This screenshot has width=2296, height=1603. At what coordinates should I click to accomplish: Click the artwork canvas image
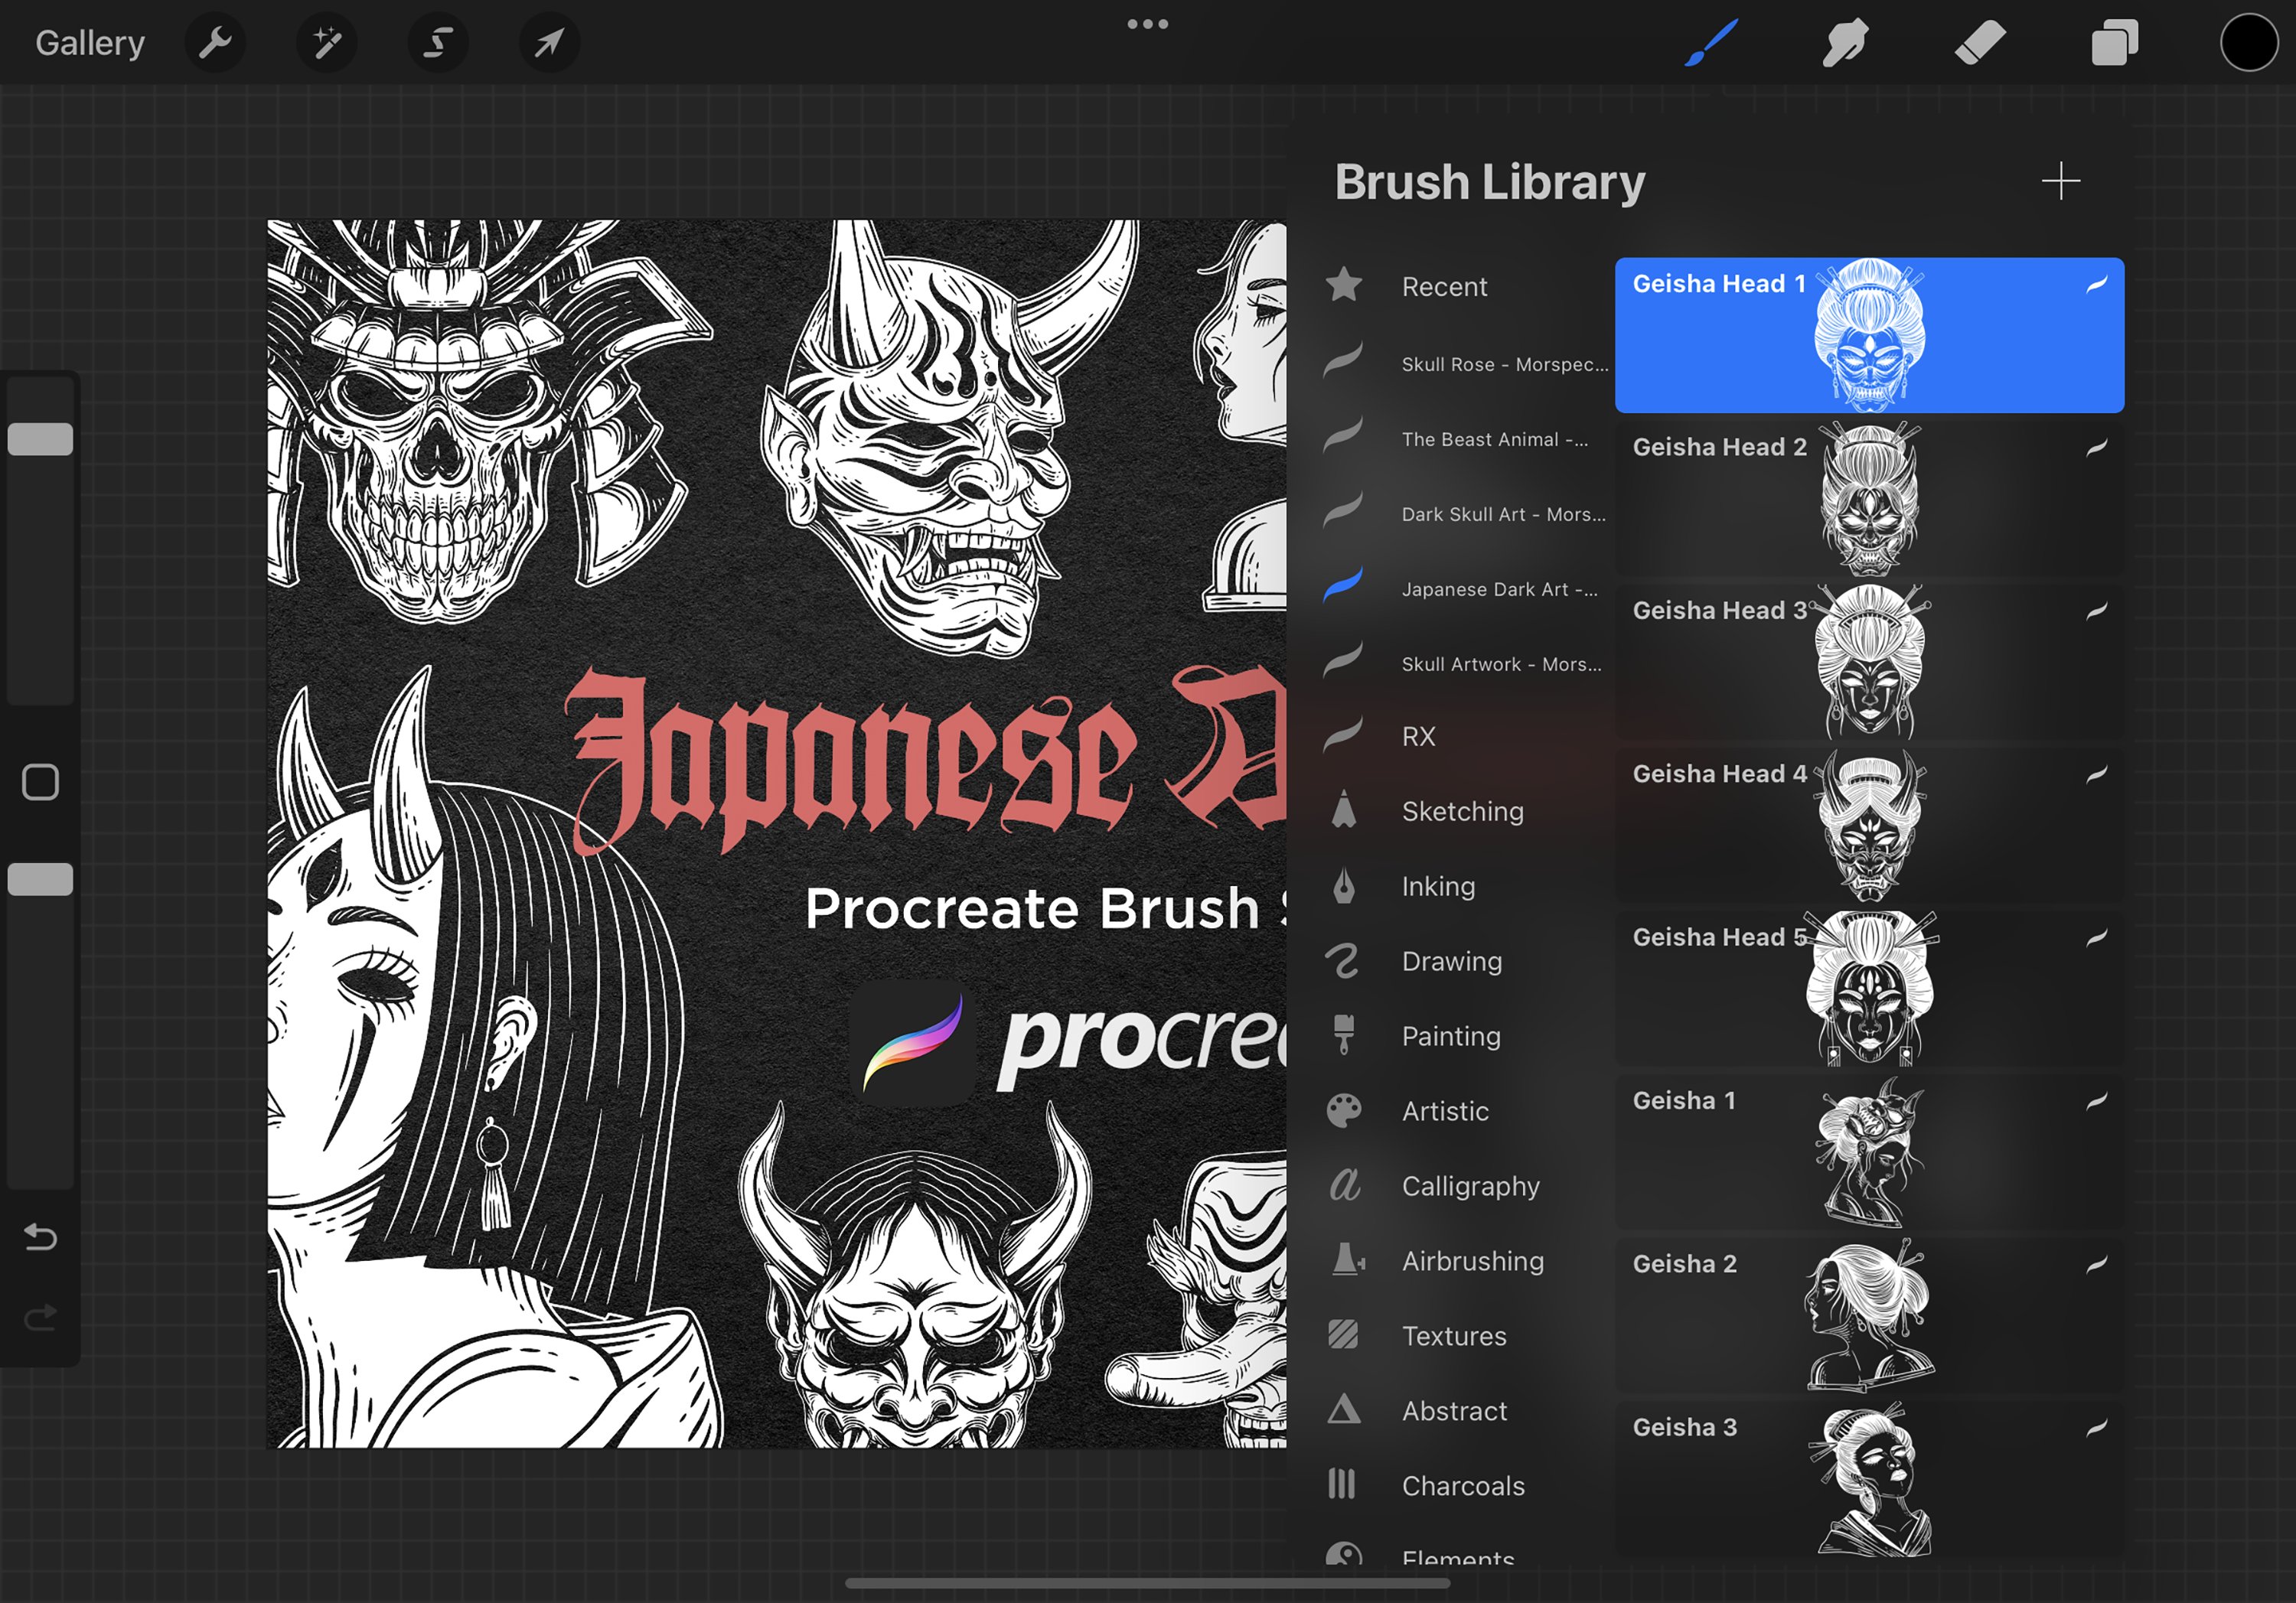click(x=776, y=833)
